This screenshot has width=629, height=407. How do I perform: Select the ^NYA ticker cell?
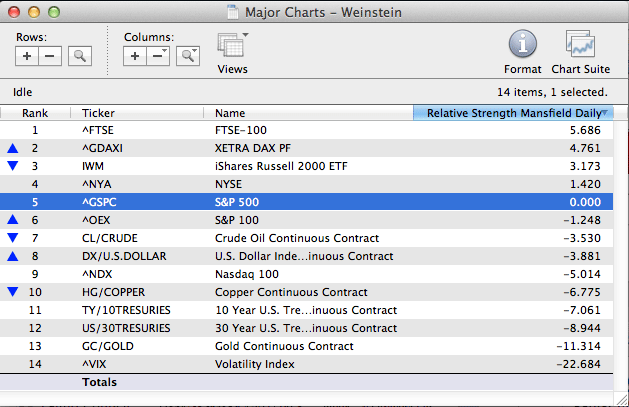click(x=97, y=184)
